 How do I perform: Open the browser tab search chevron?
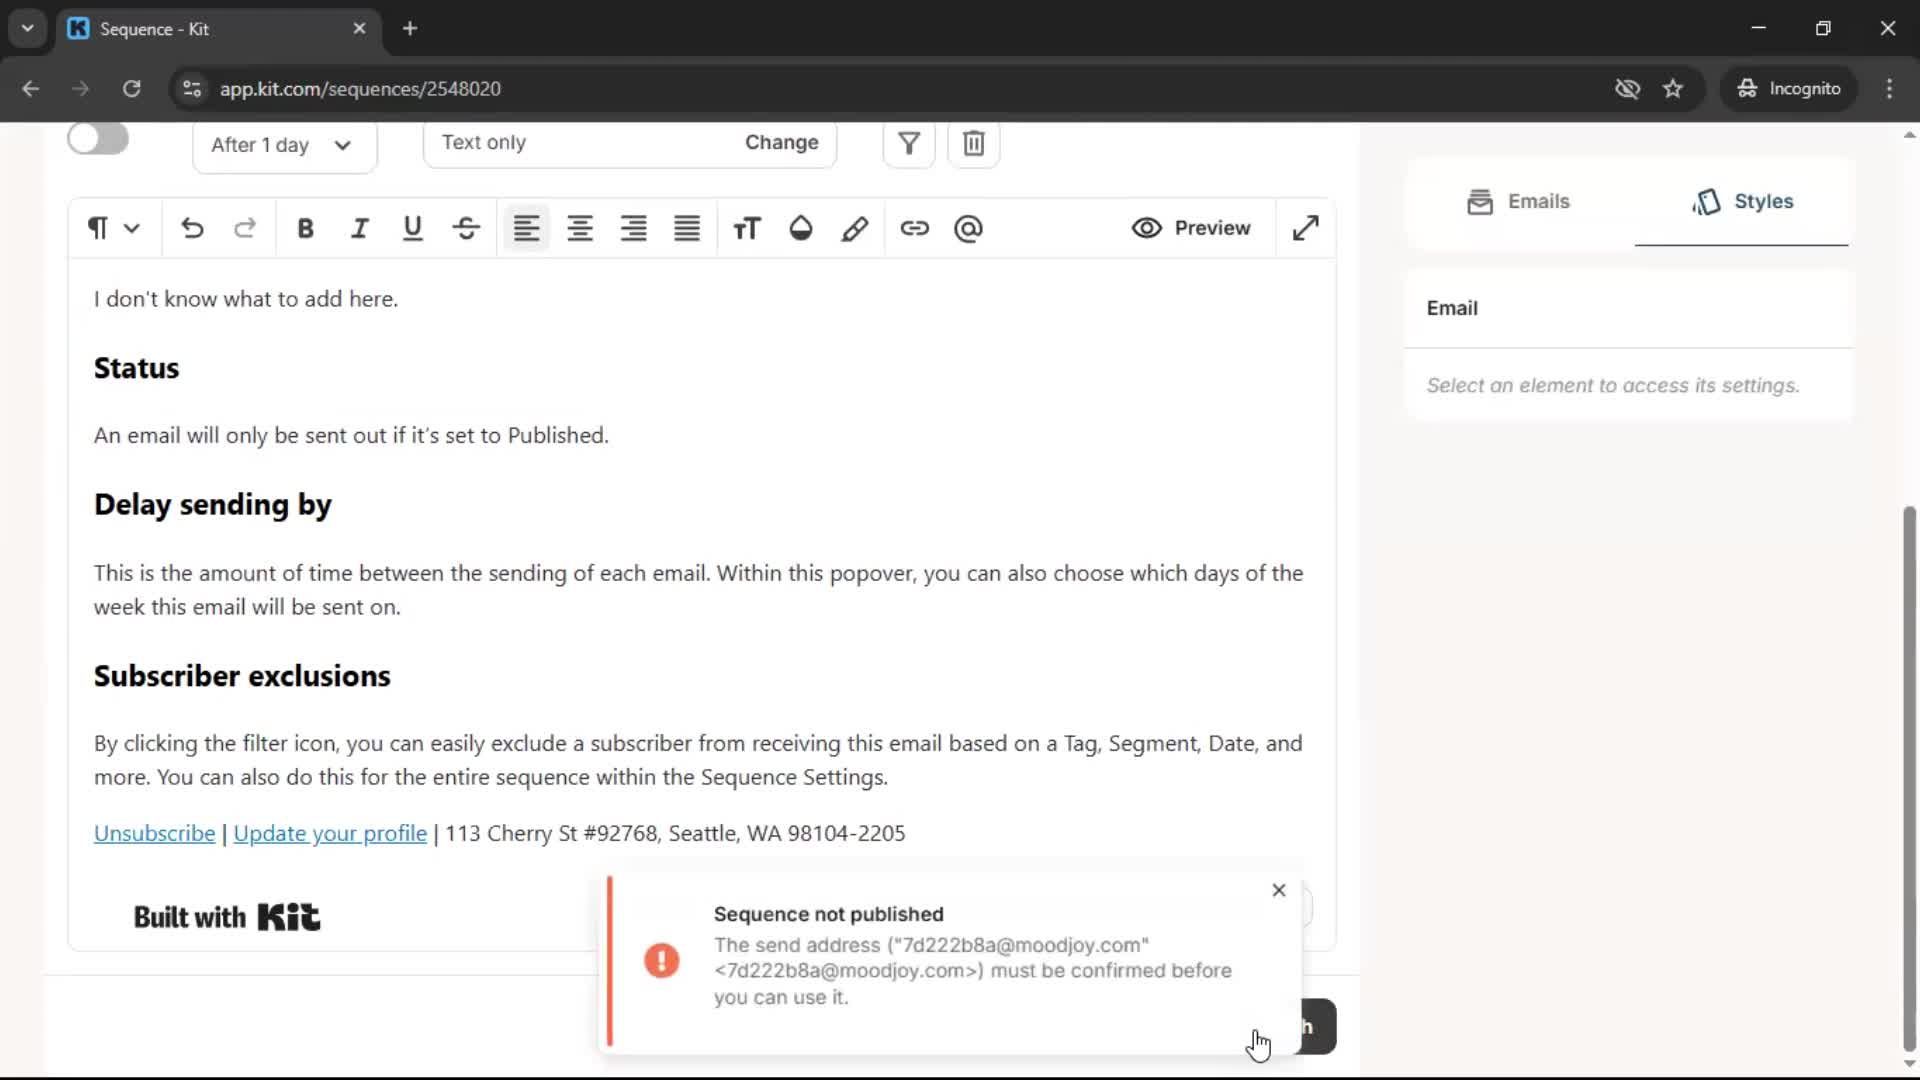click(27, 28)
